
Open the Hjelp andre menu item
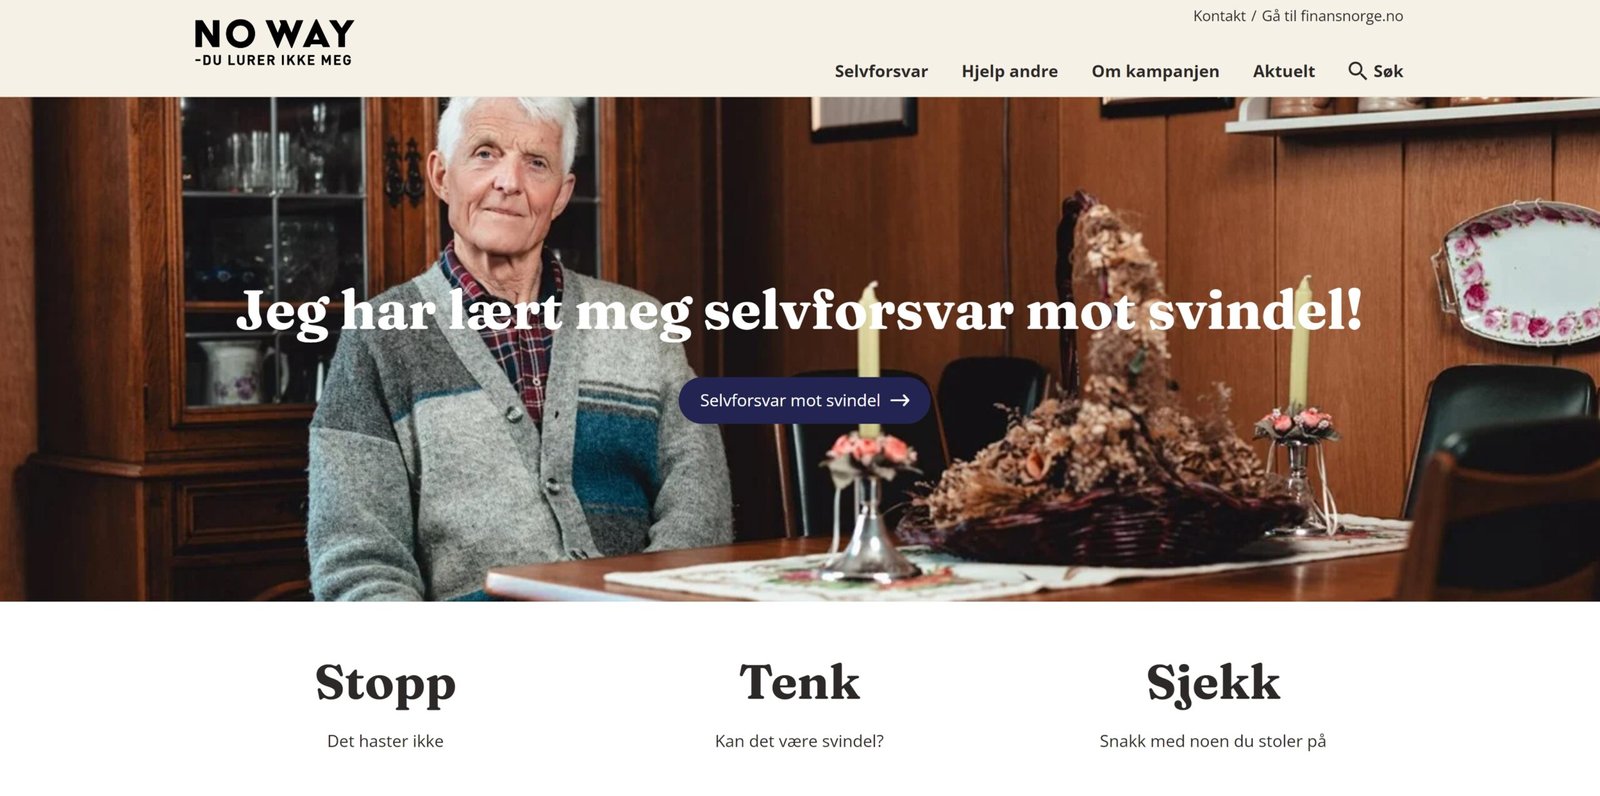(x=1009, y=71)
